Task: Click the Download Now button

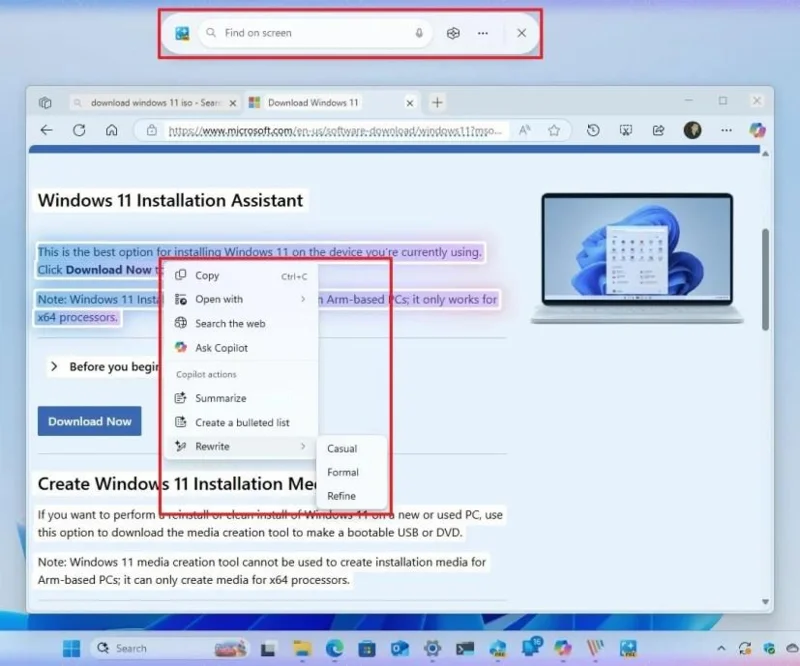Action: [x=89, y=422]
